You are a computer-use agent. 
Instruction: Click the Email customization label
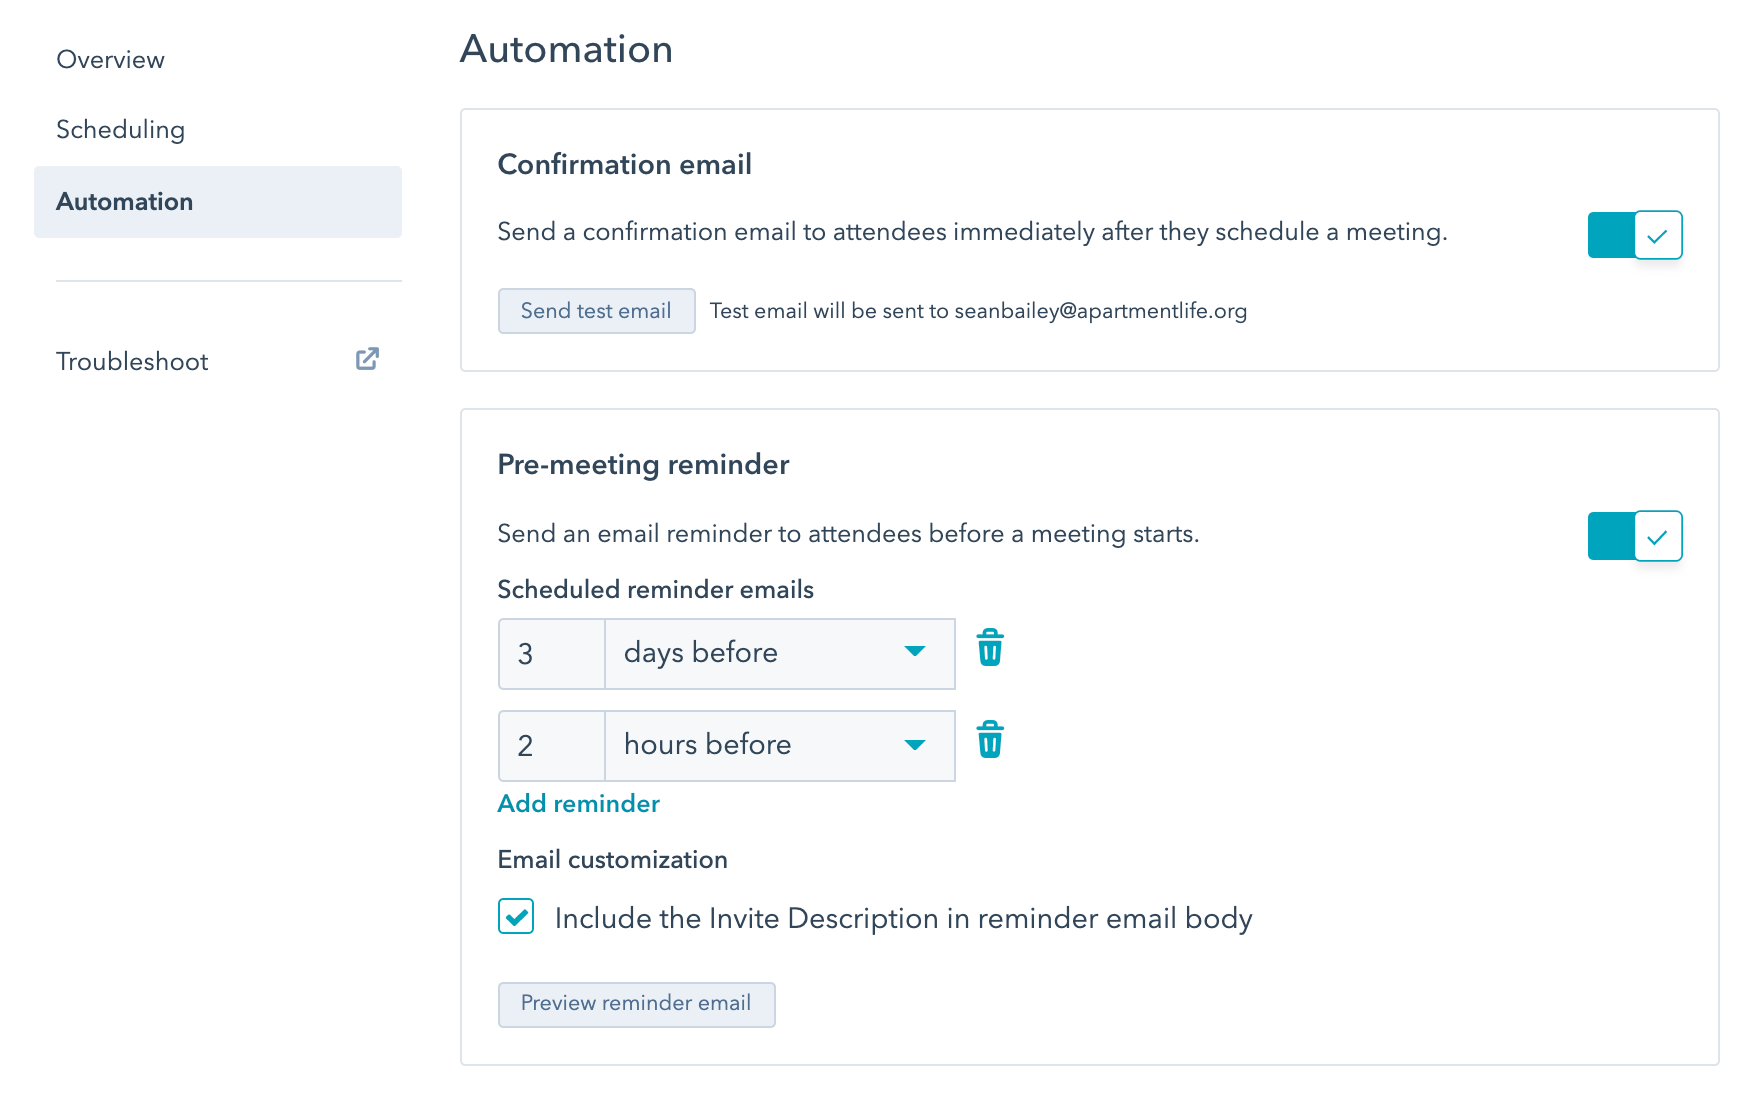612,860
